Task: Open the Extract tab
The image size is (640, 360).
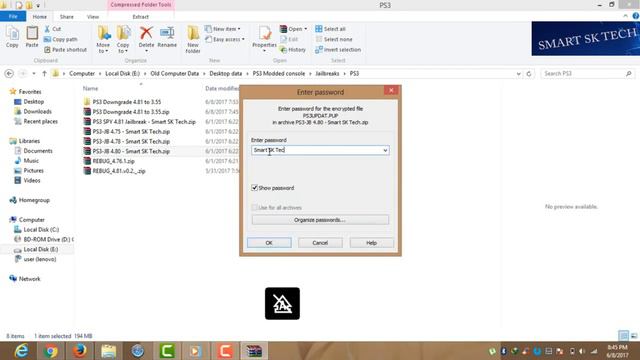Action: point(140,17)
